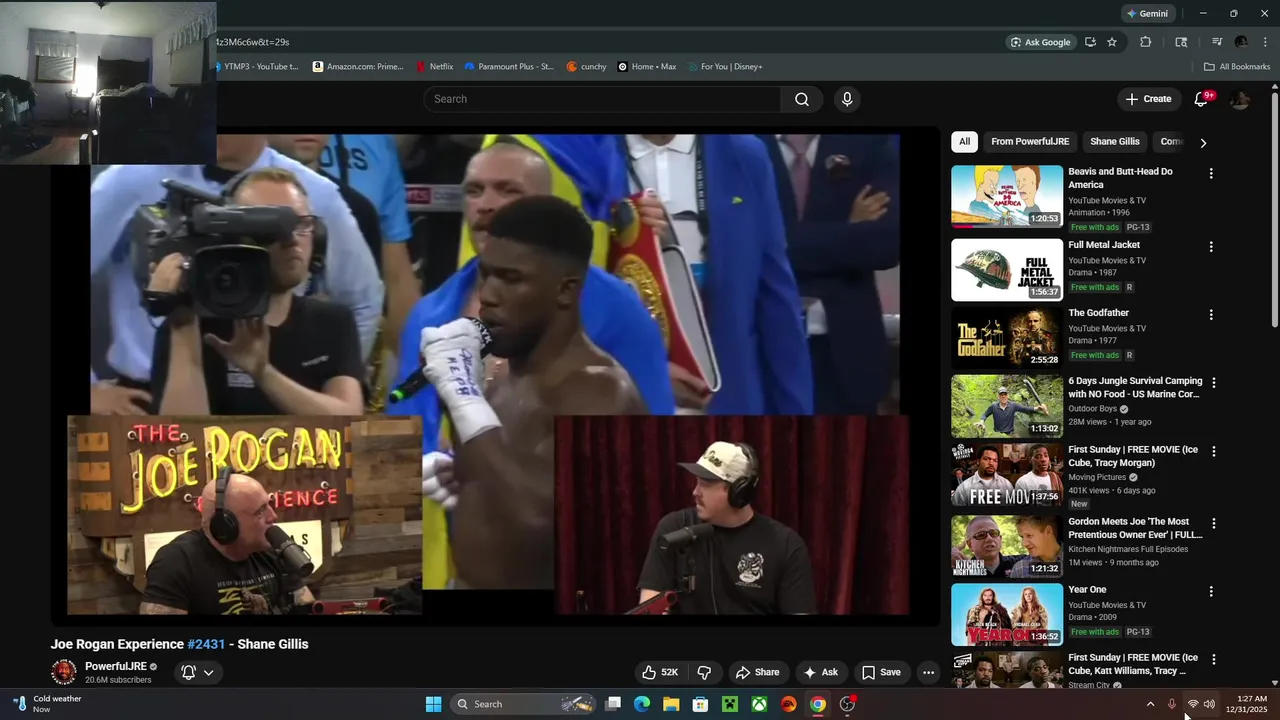1280x720 pixels.
Task: Open Full Metal Jacket video title
Action: 1104,245
